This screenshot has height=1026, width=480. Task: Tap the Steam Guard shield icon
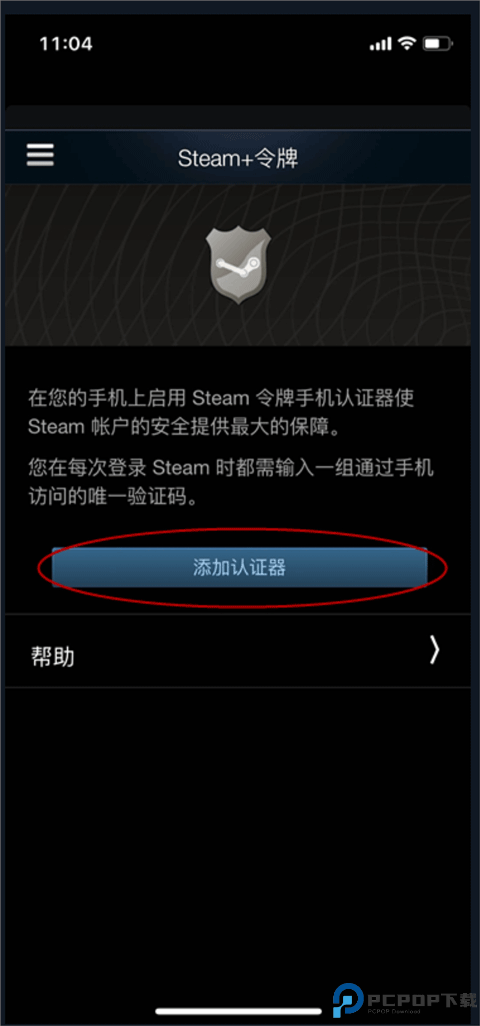238,264
